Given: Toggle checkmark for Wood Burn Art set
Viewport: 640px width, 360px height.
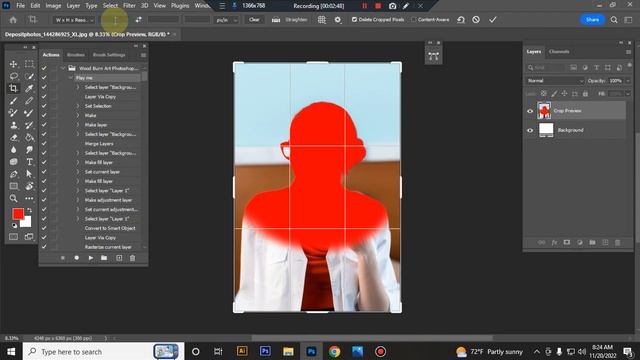Looking at the screenshot, I should 44,68.
